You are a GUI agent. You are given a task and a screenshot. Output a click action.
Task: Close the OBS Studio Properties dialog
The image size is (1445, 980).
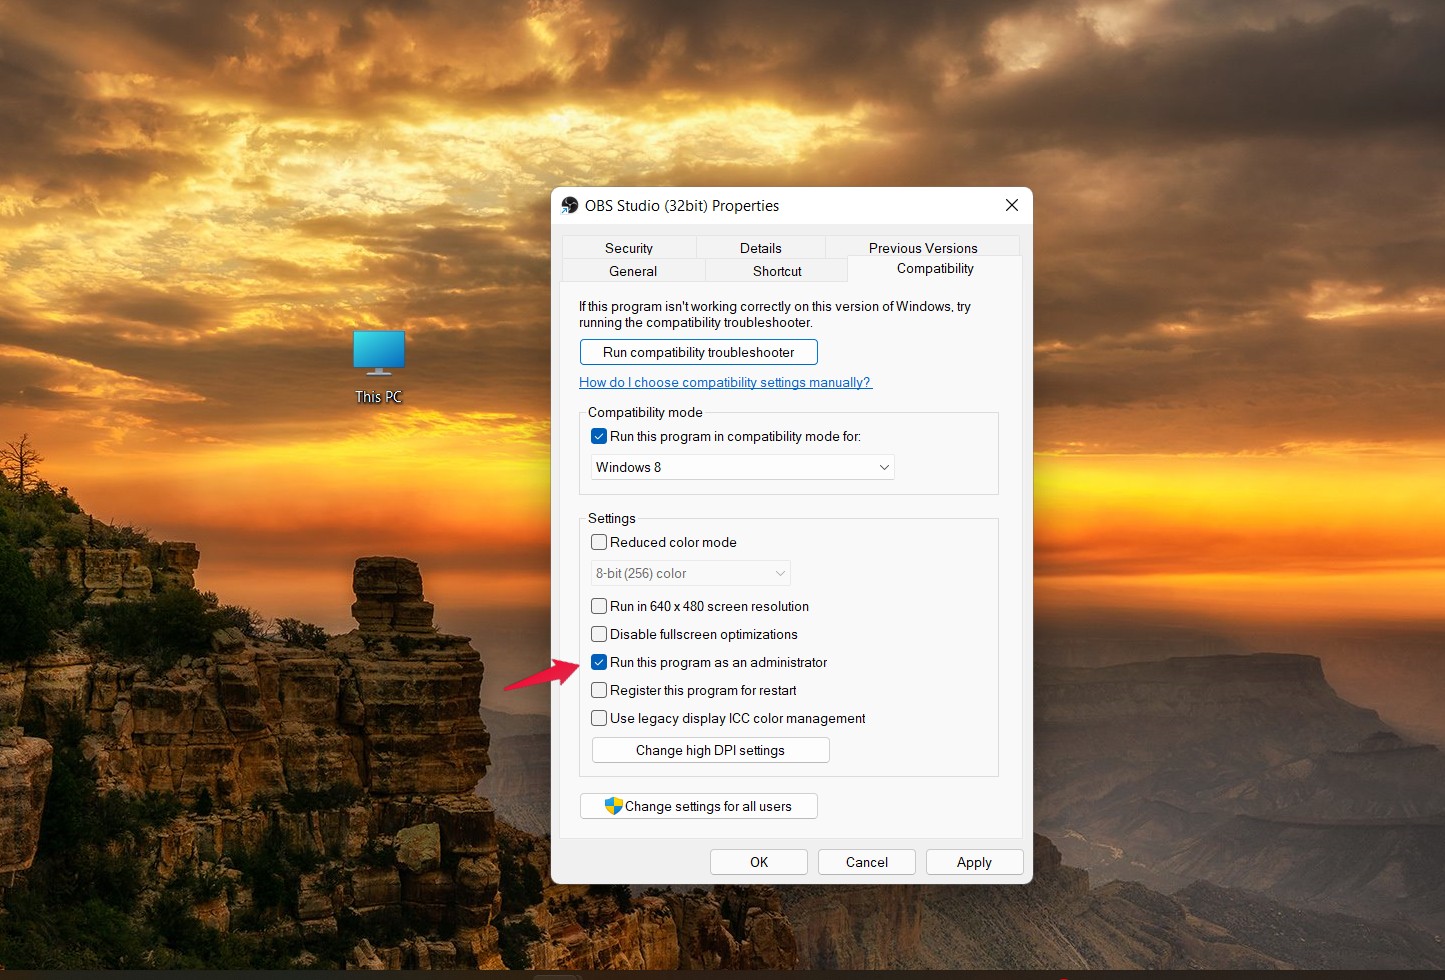[1012, 205]
